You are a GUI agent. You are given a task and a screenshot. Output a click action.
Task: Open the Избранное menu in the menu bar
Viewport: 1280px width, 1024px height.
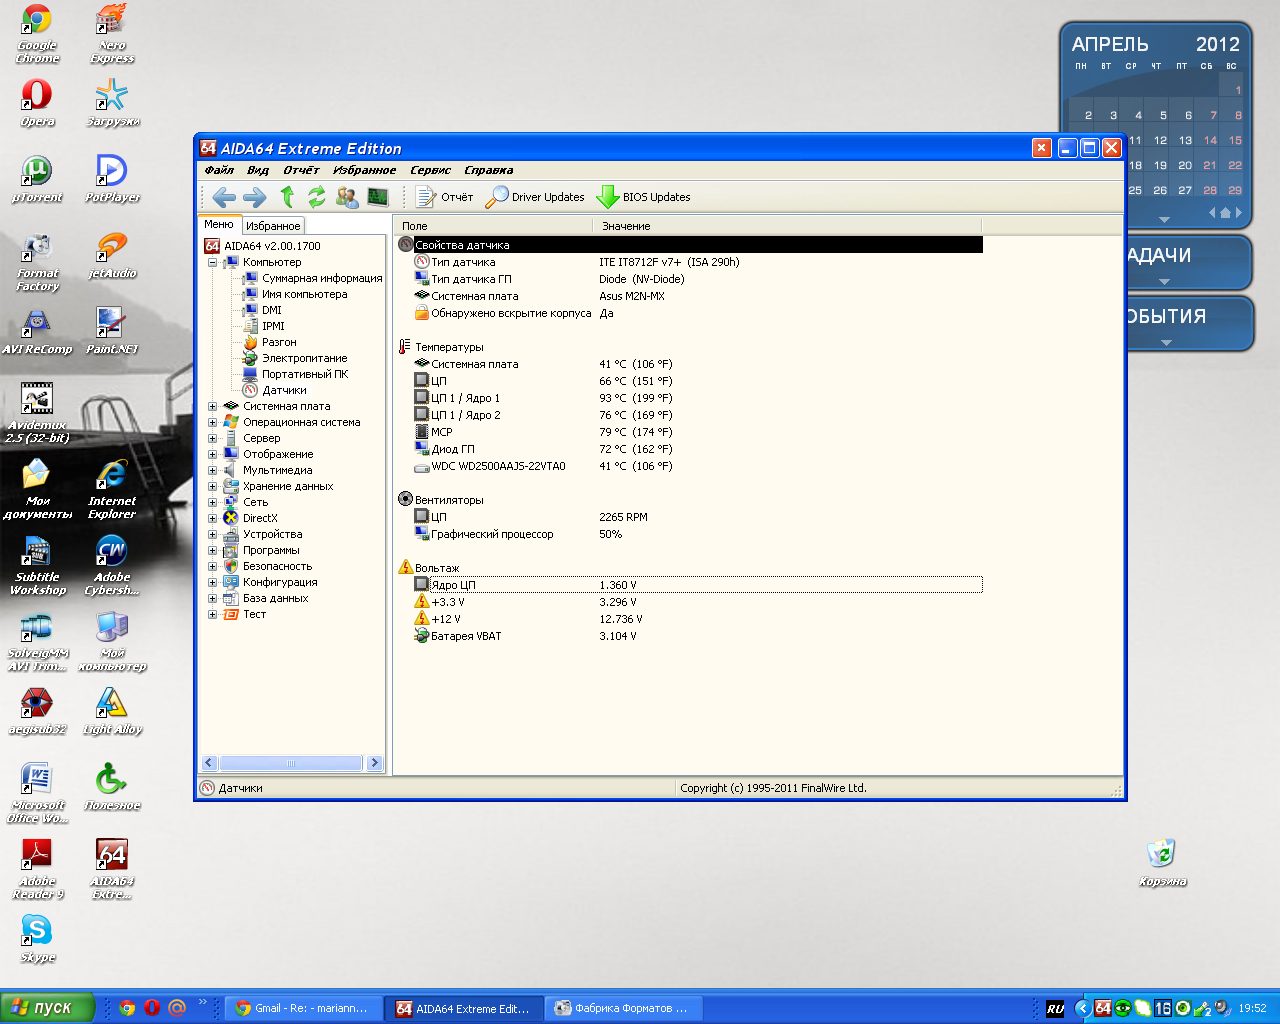pyautogui.click(x=365, y=170)
